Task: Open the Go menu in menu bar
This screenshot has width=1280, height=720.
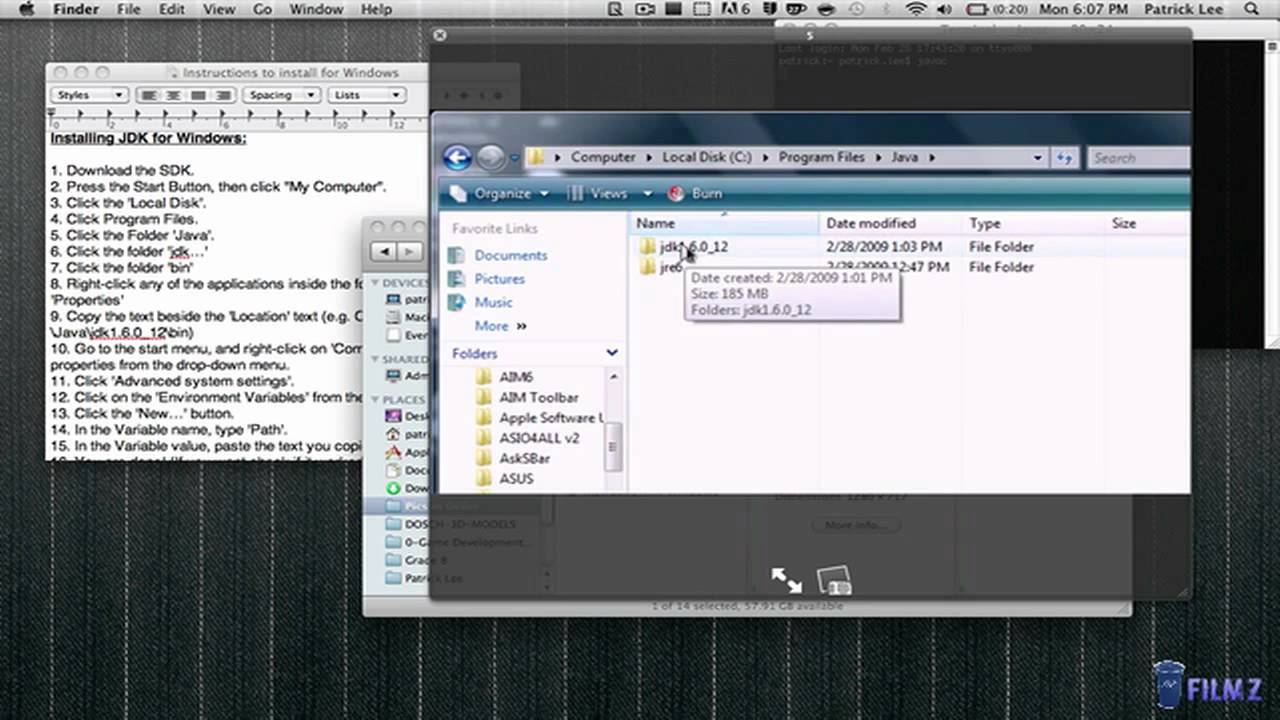Action: point(262,9)
